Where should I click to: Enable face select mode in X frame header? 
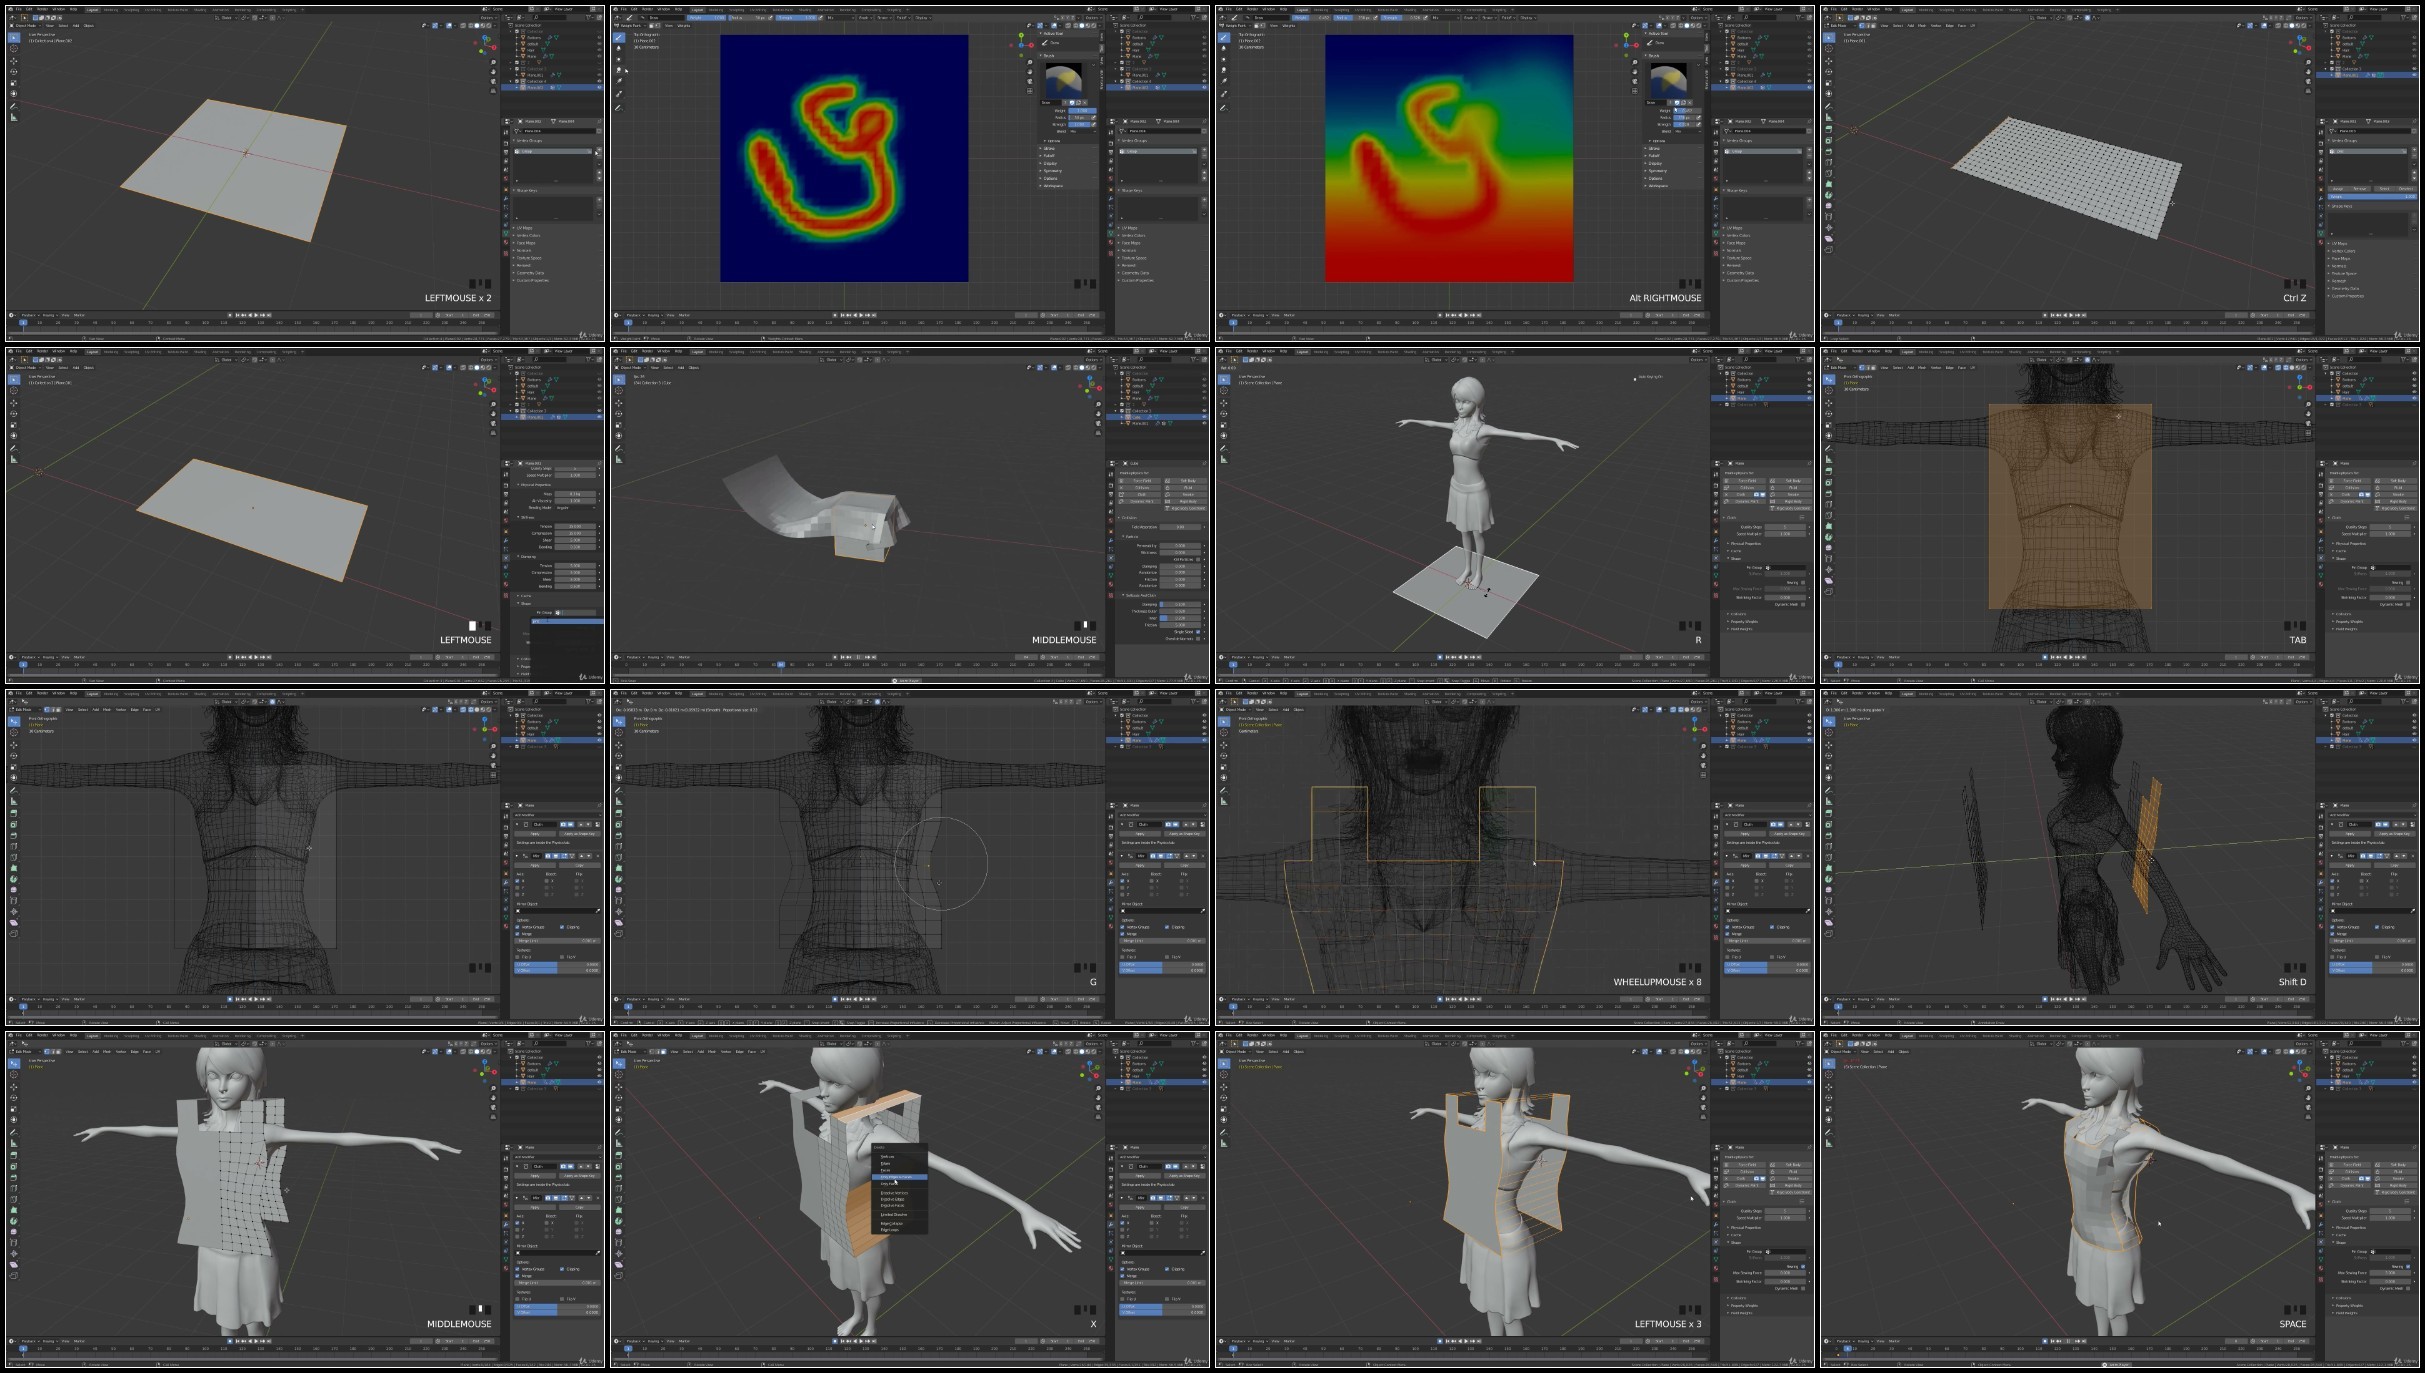point(663,1052)
